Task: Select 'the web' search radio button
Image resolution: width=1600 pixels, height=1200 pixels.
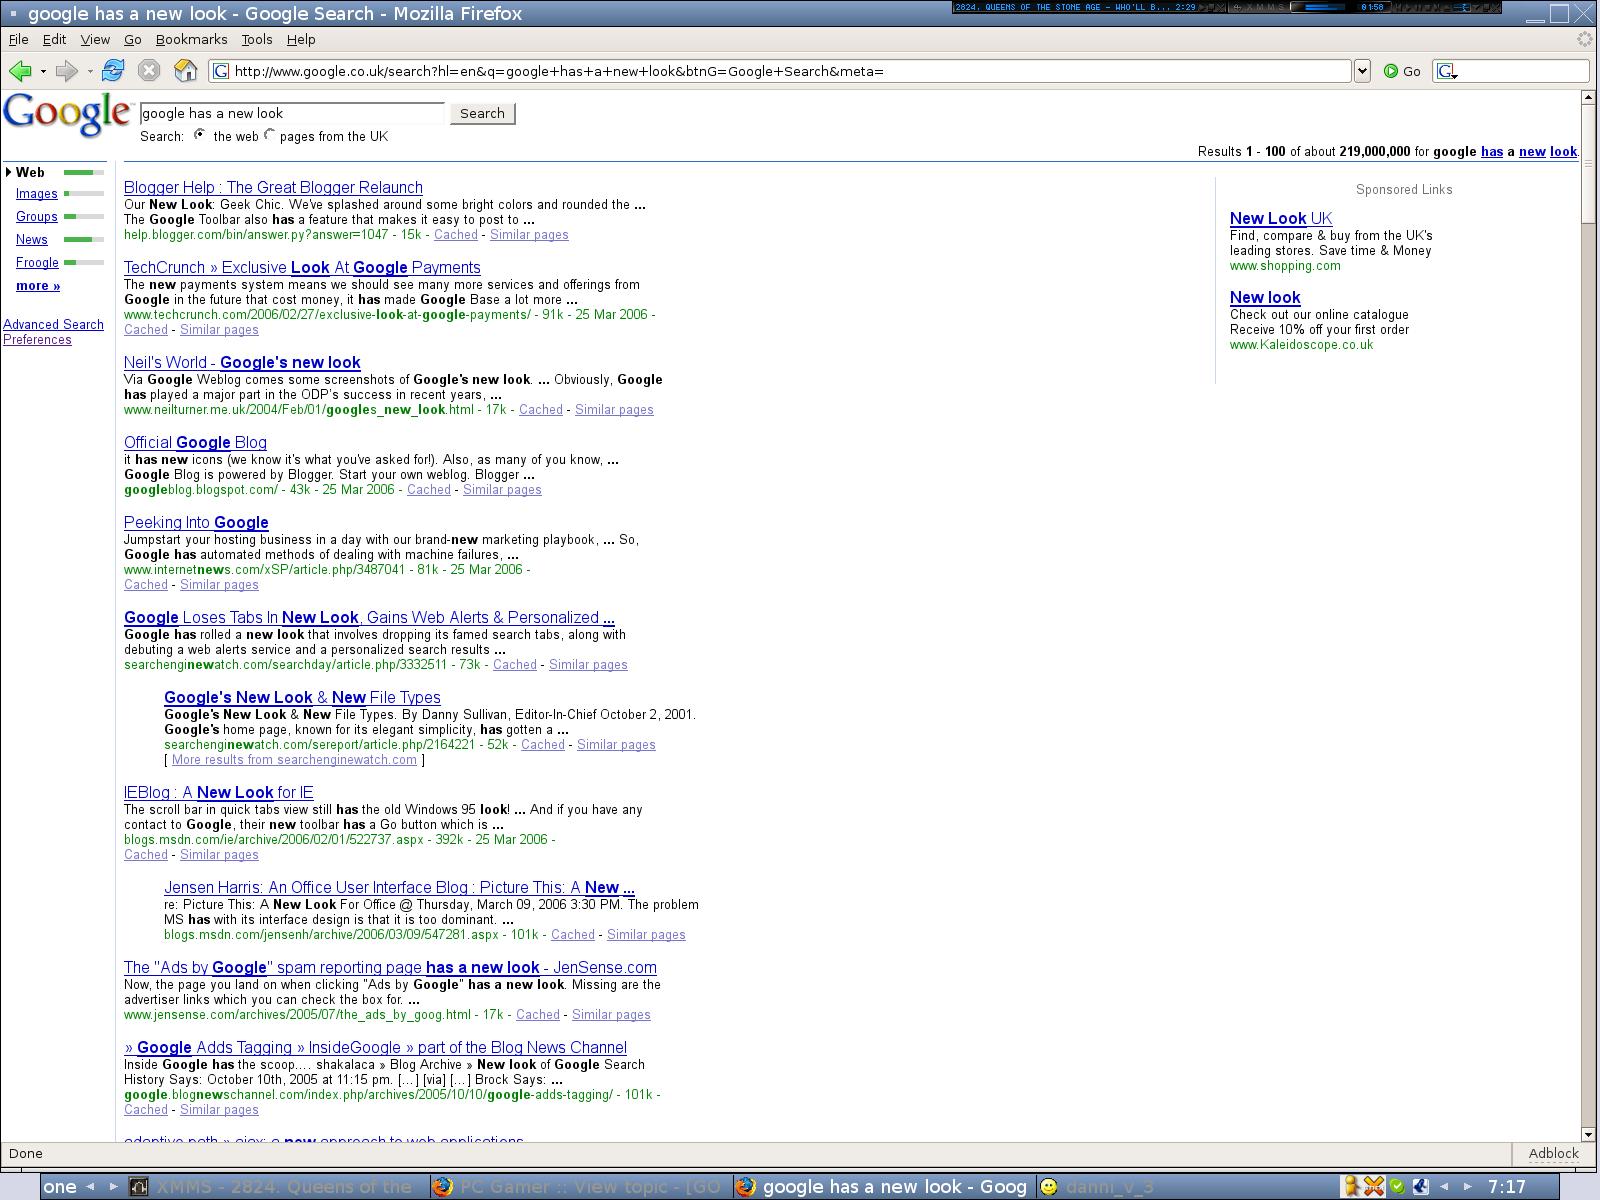Action: click(x=200, y=134)
